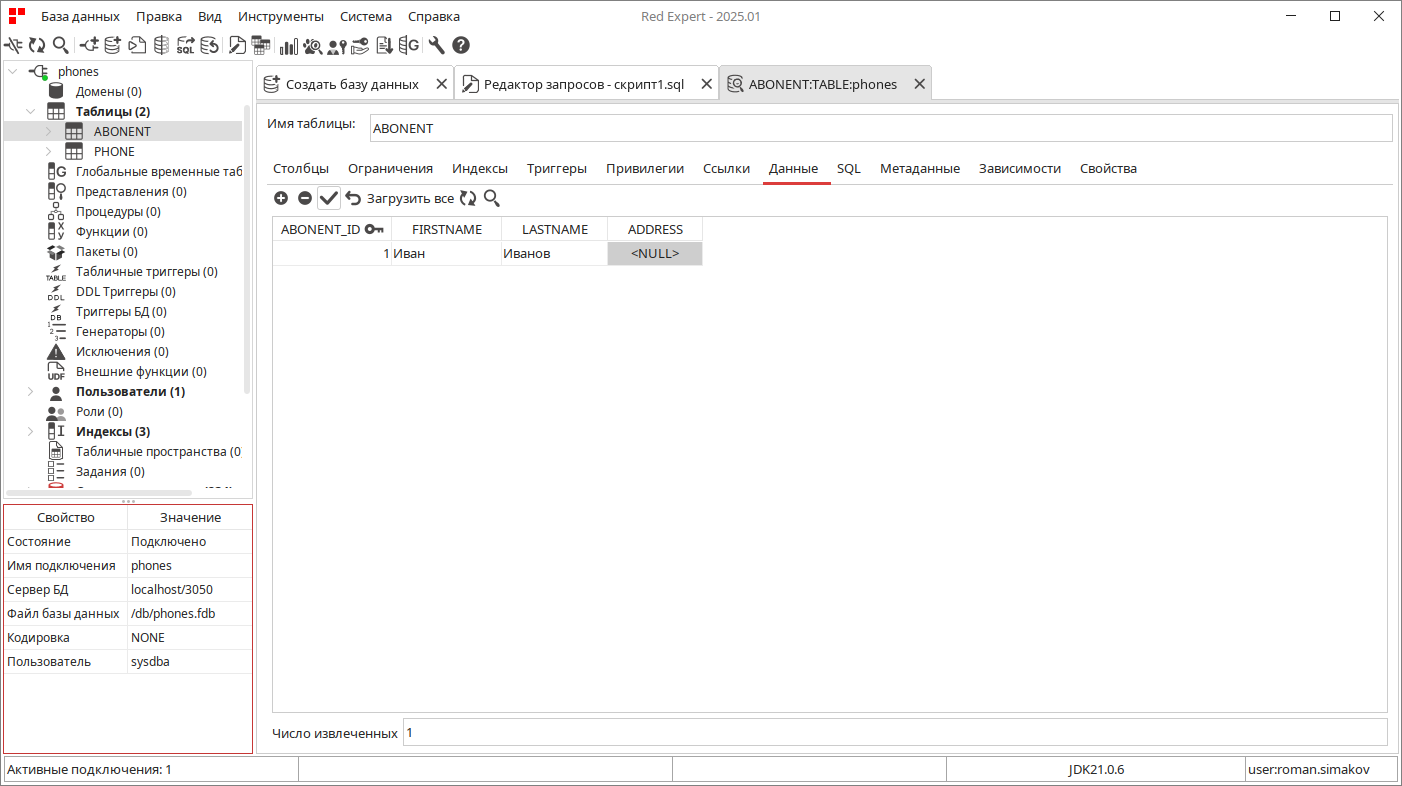The width and height of the screenshot is (1402, 786).
Task: Open the user manager icon with key
Action: 337,45
